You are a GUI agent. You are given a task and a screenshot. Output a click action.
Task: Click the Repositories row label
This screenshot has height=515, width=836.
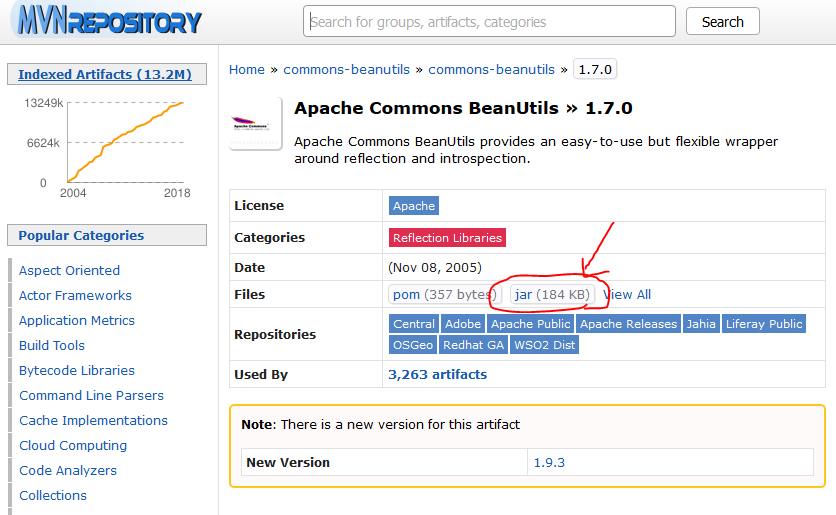tap(275, 334)
